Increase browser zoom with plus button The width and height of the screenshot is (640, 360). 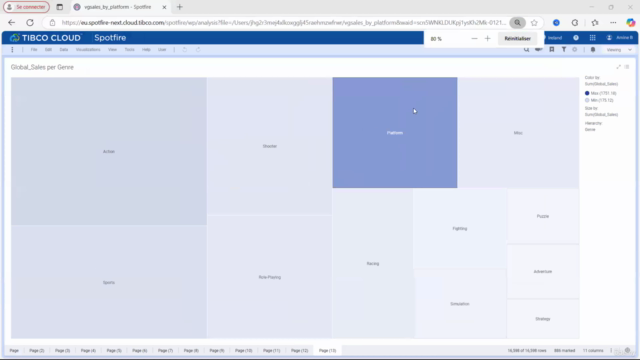click(487, 38)
